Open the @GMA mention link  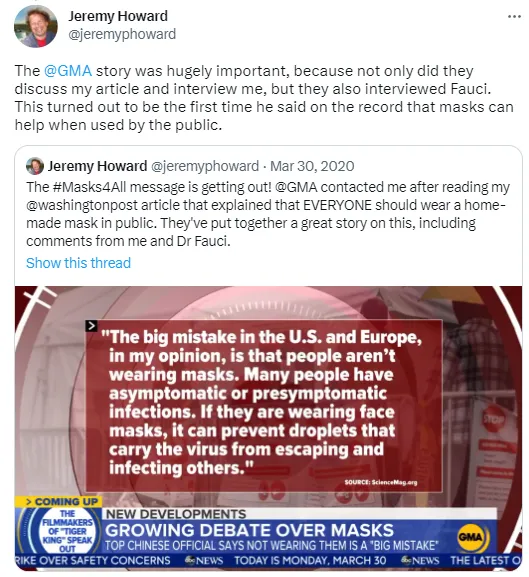click(68, 71)
